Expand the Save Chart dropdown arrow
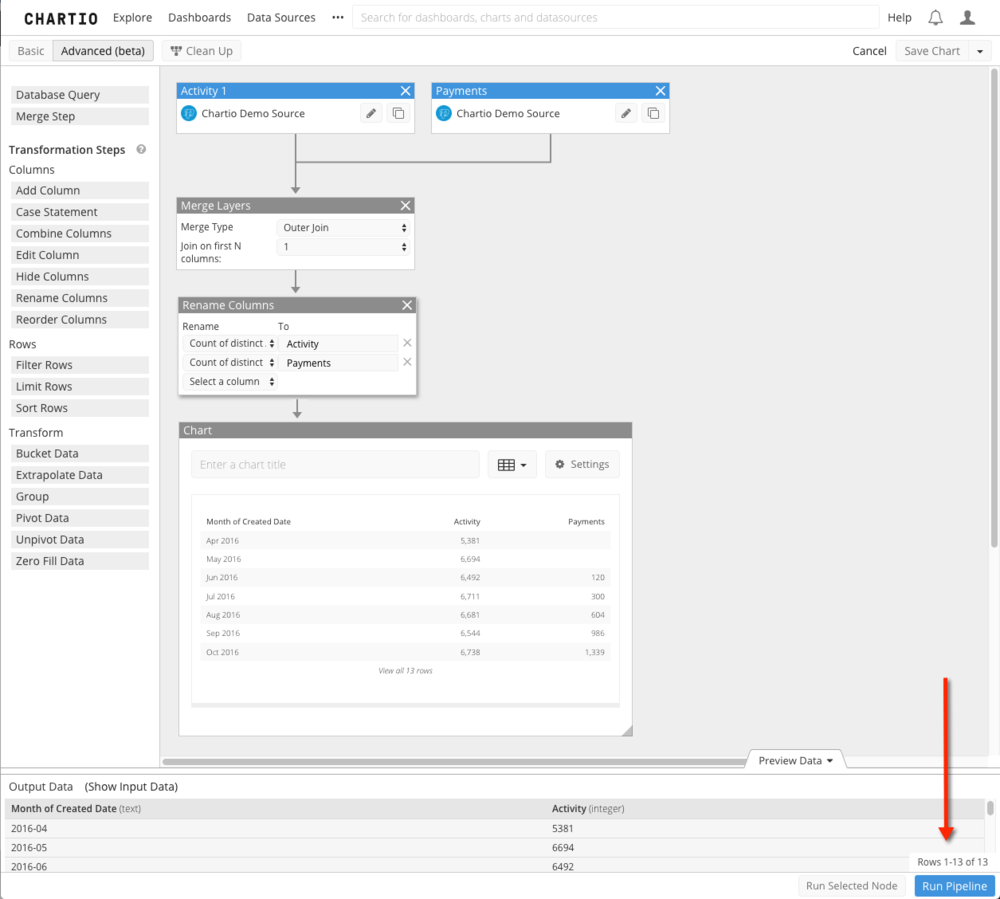The image size is (1000, 899). 980,51
